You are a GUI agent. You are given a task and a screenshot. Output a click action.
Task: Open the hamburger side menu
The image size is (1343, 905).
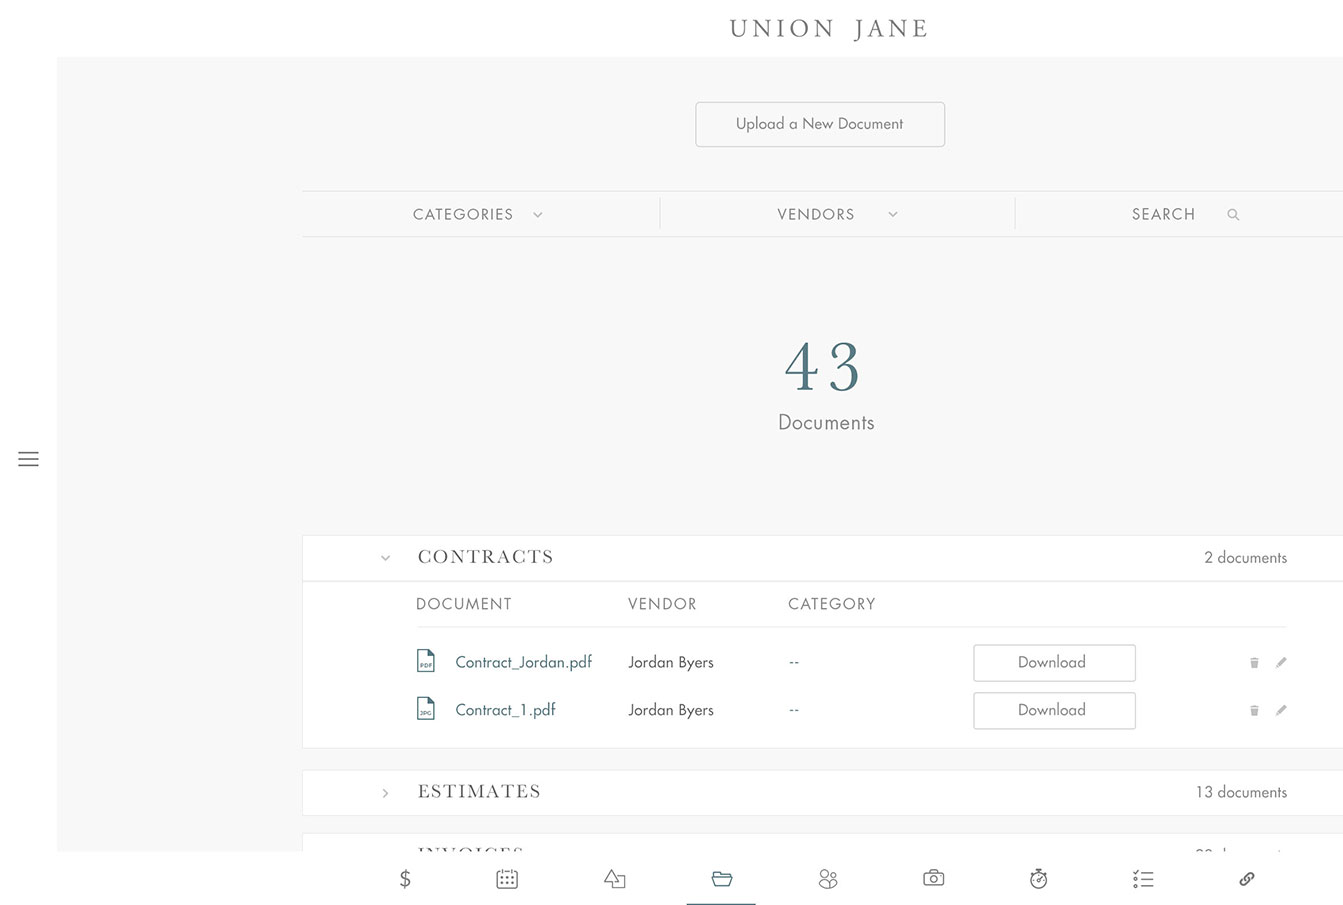tap(28, 459)
